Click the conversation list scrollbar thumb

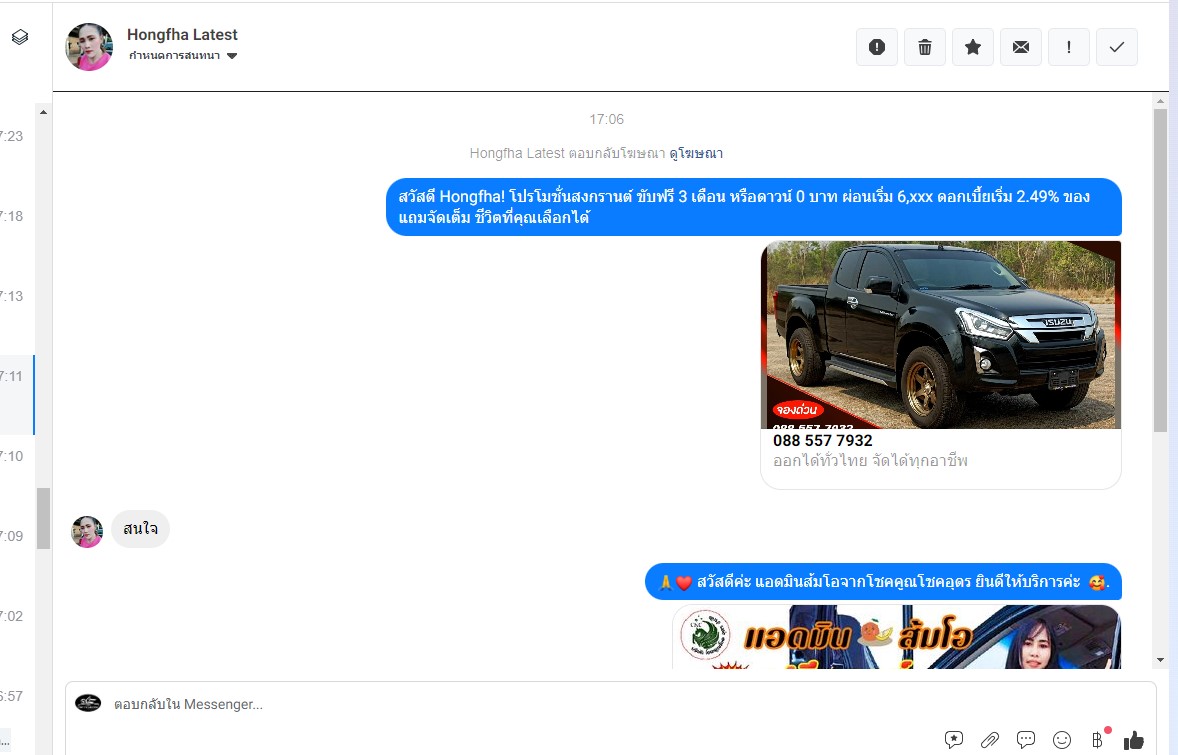(44, 518)
